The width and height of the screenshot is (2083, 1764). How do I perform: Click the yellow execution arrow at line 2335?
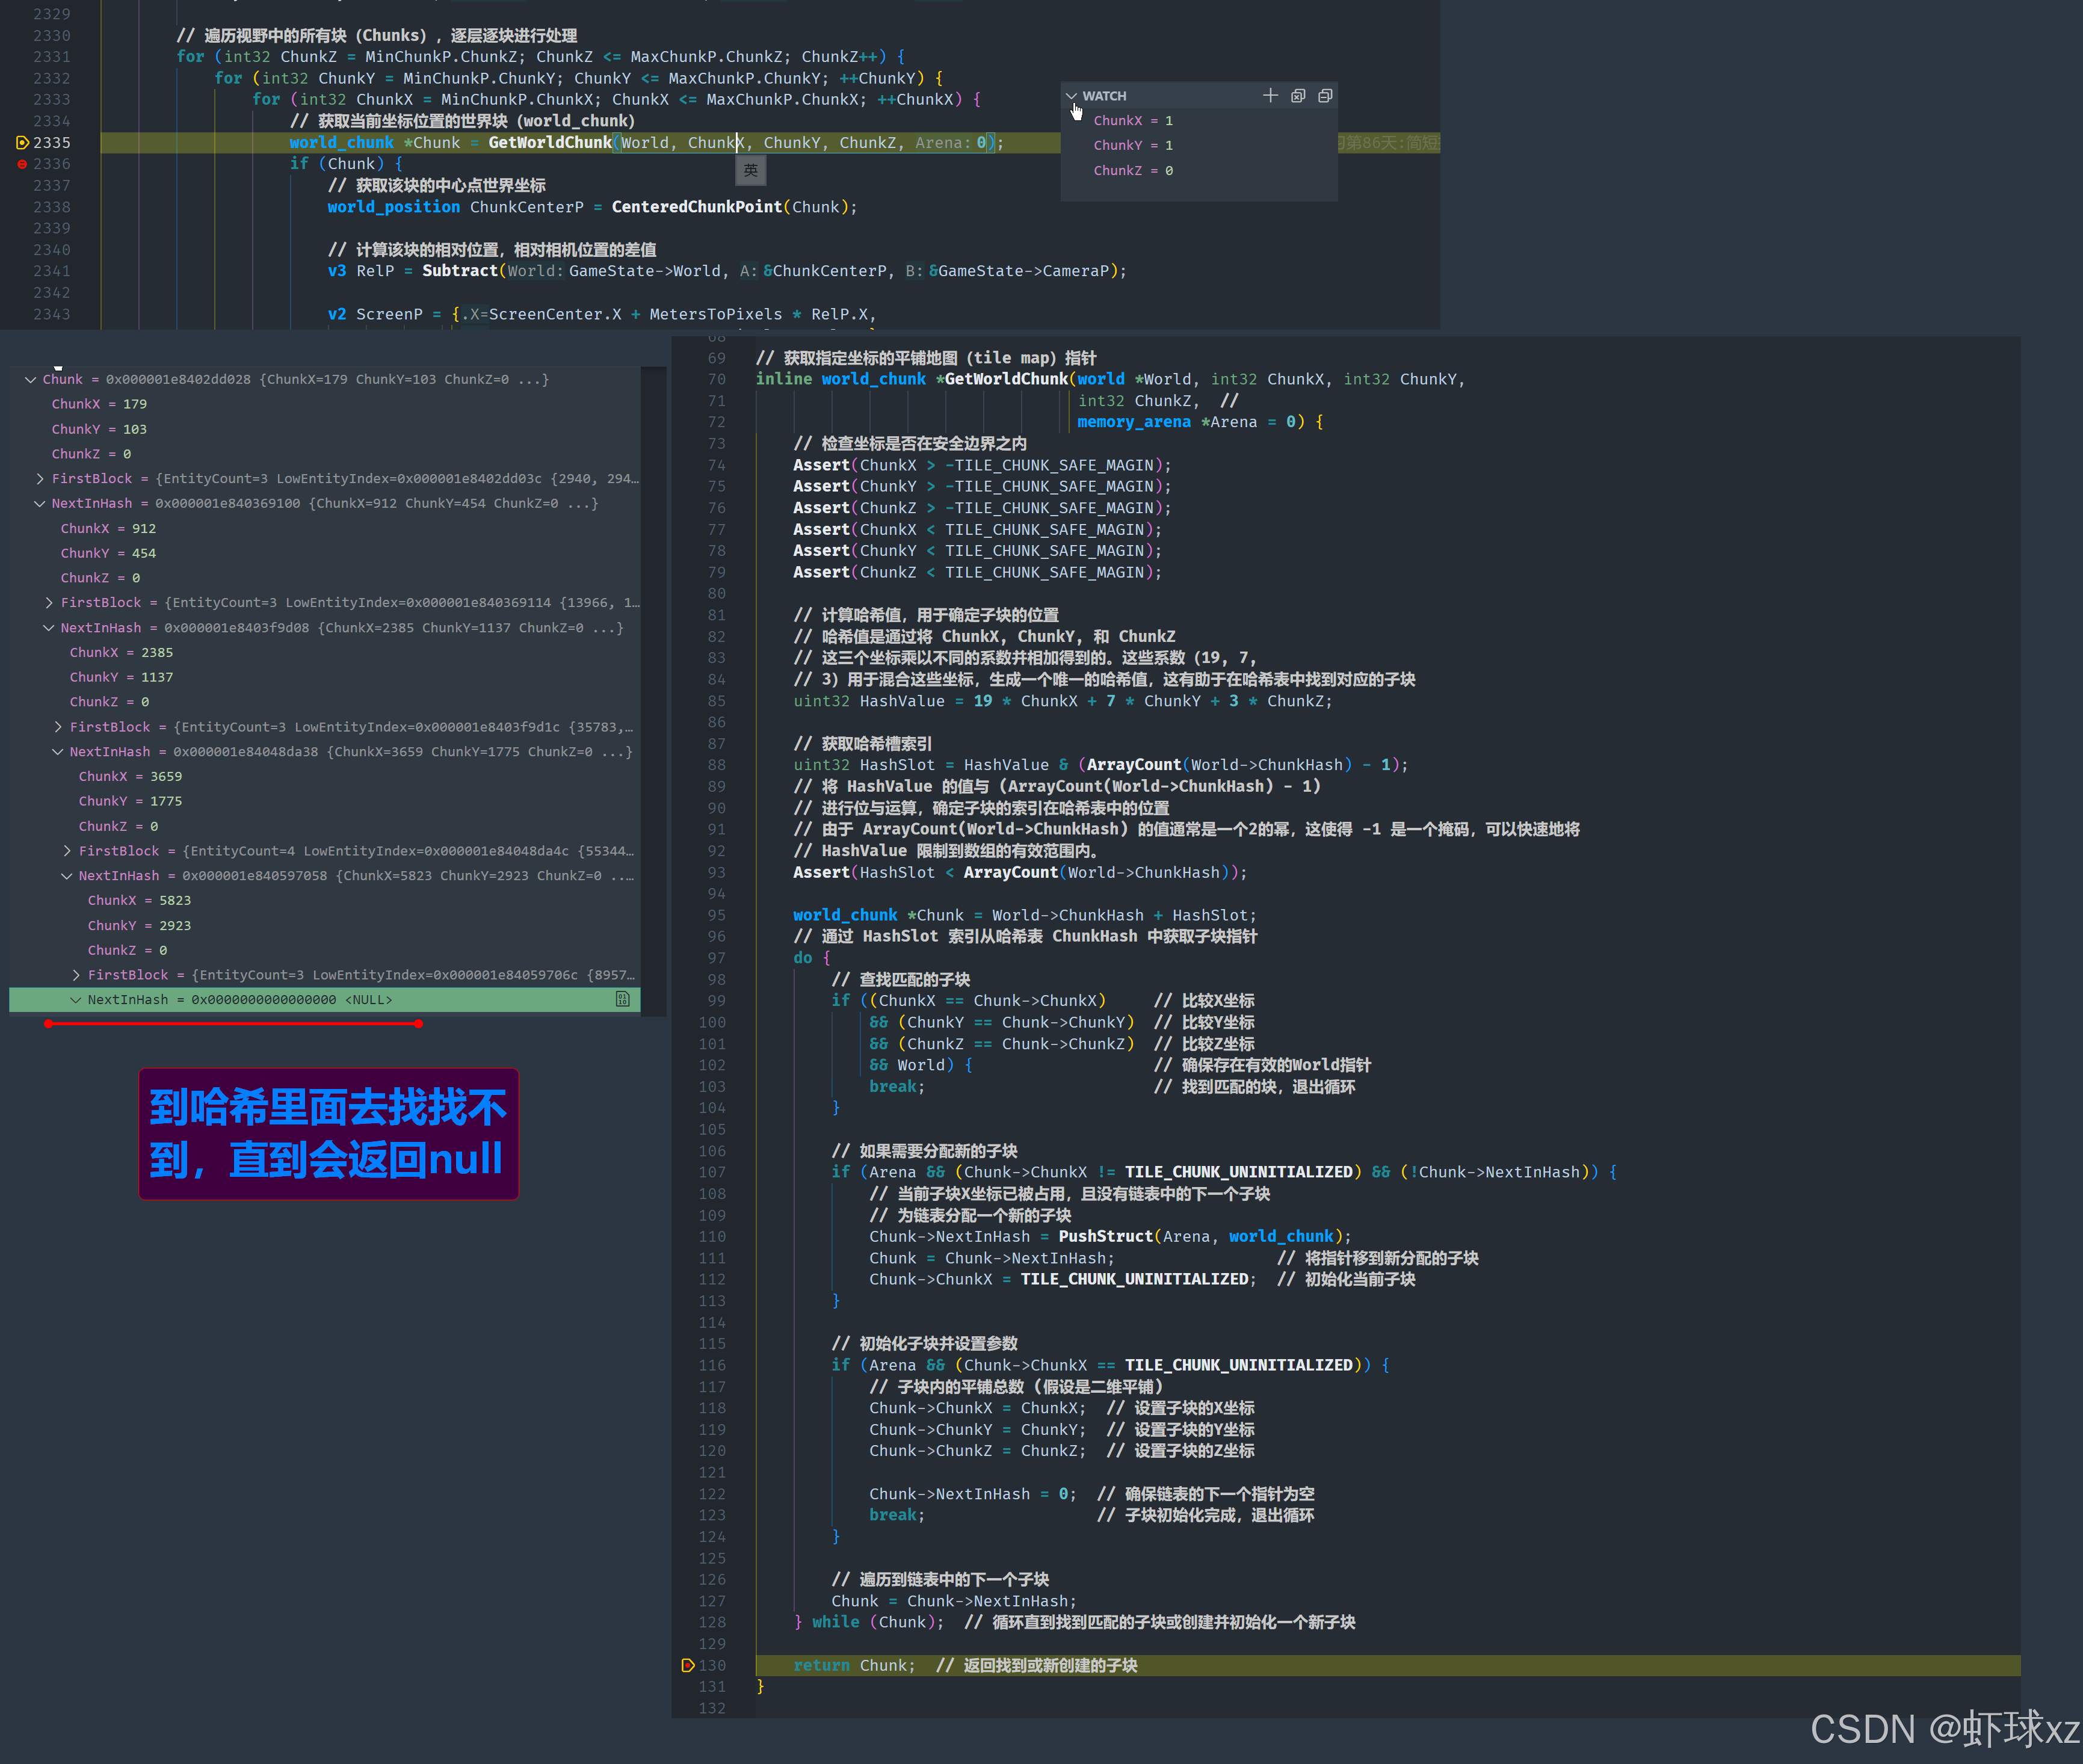(22, 142)
